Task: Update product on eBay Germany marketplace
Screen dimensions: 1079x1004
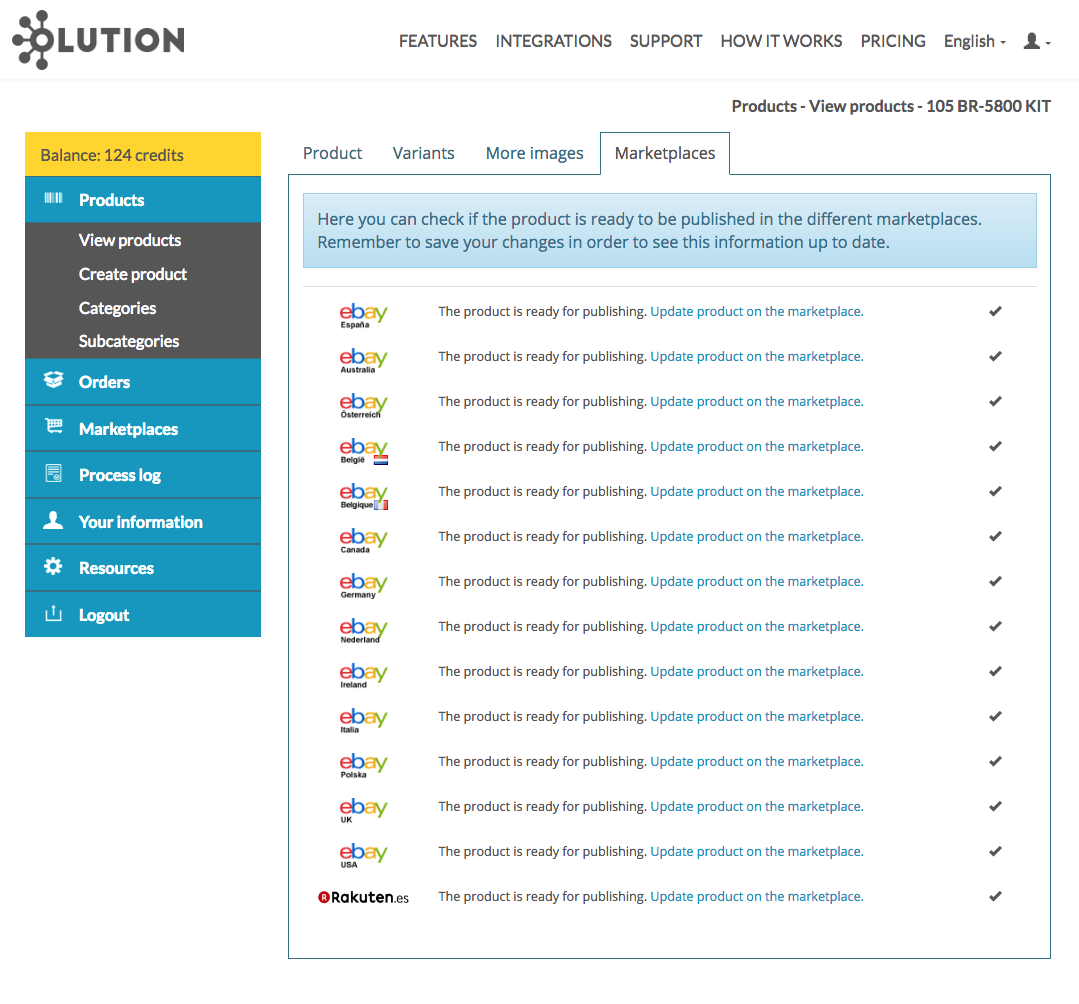Action: 757,581
